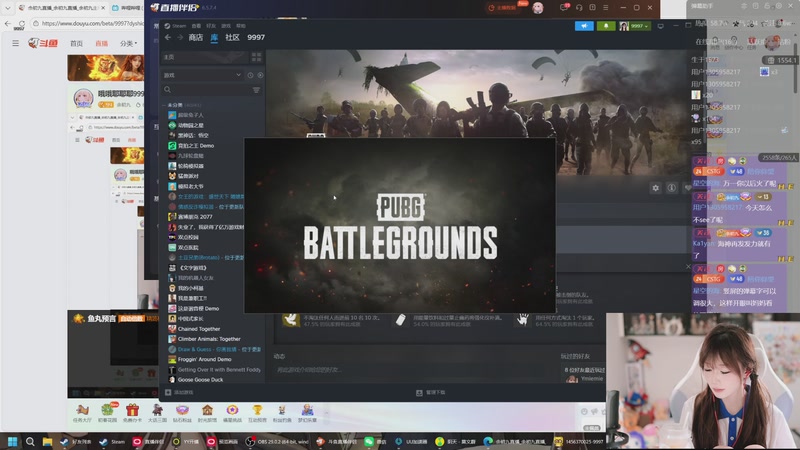Switch library to grid collections view

coord(256,57)
